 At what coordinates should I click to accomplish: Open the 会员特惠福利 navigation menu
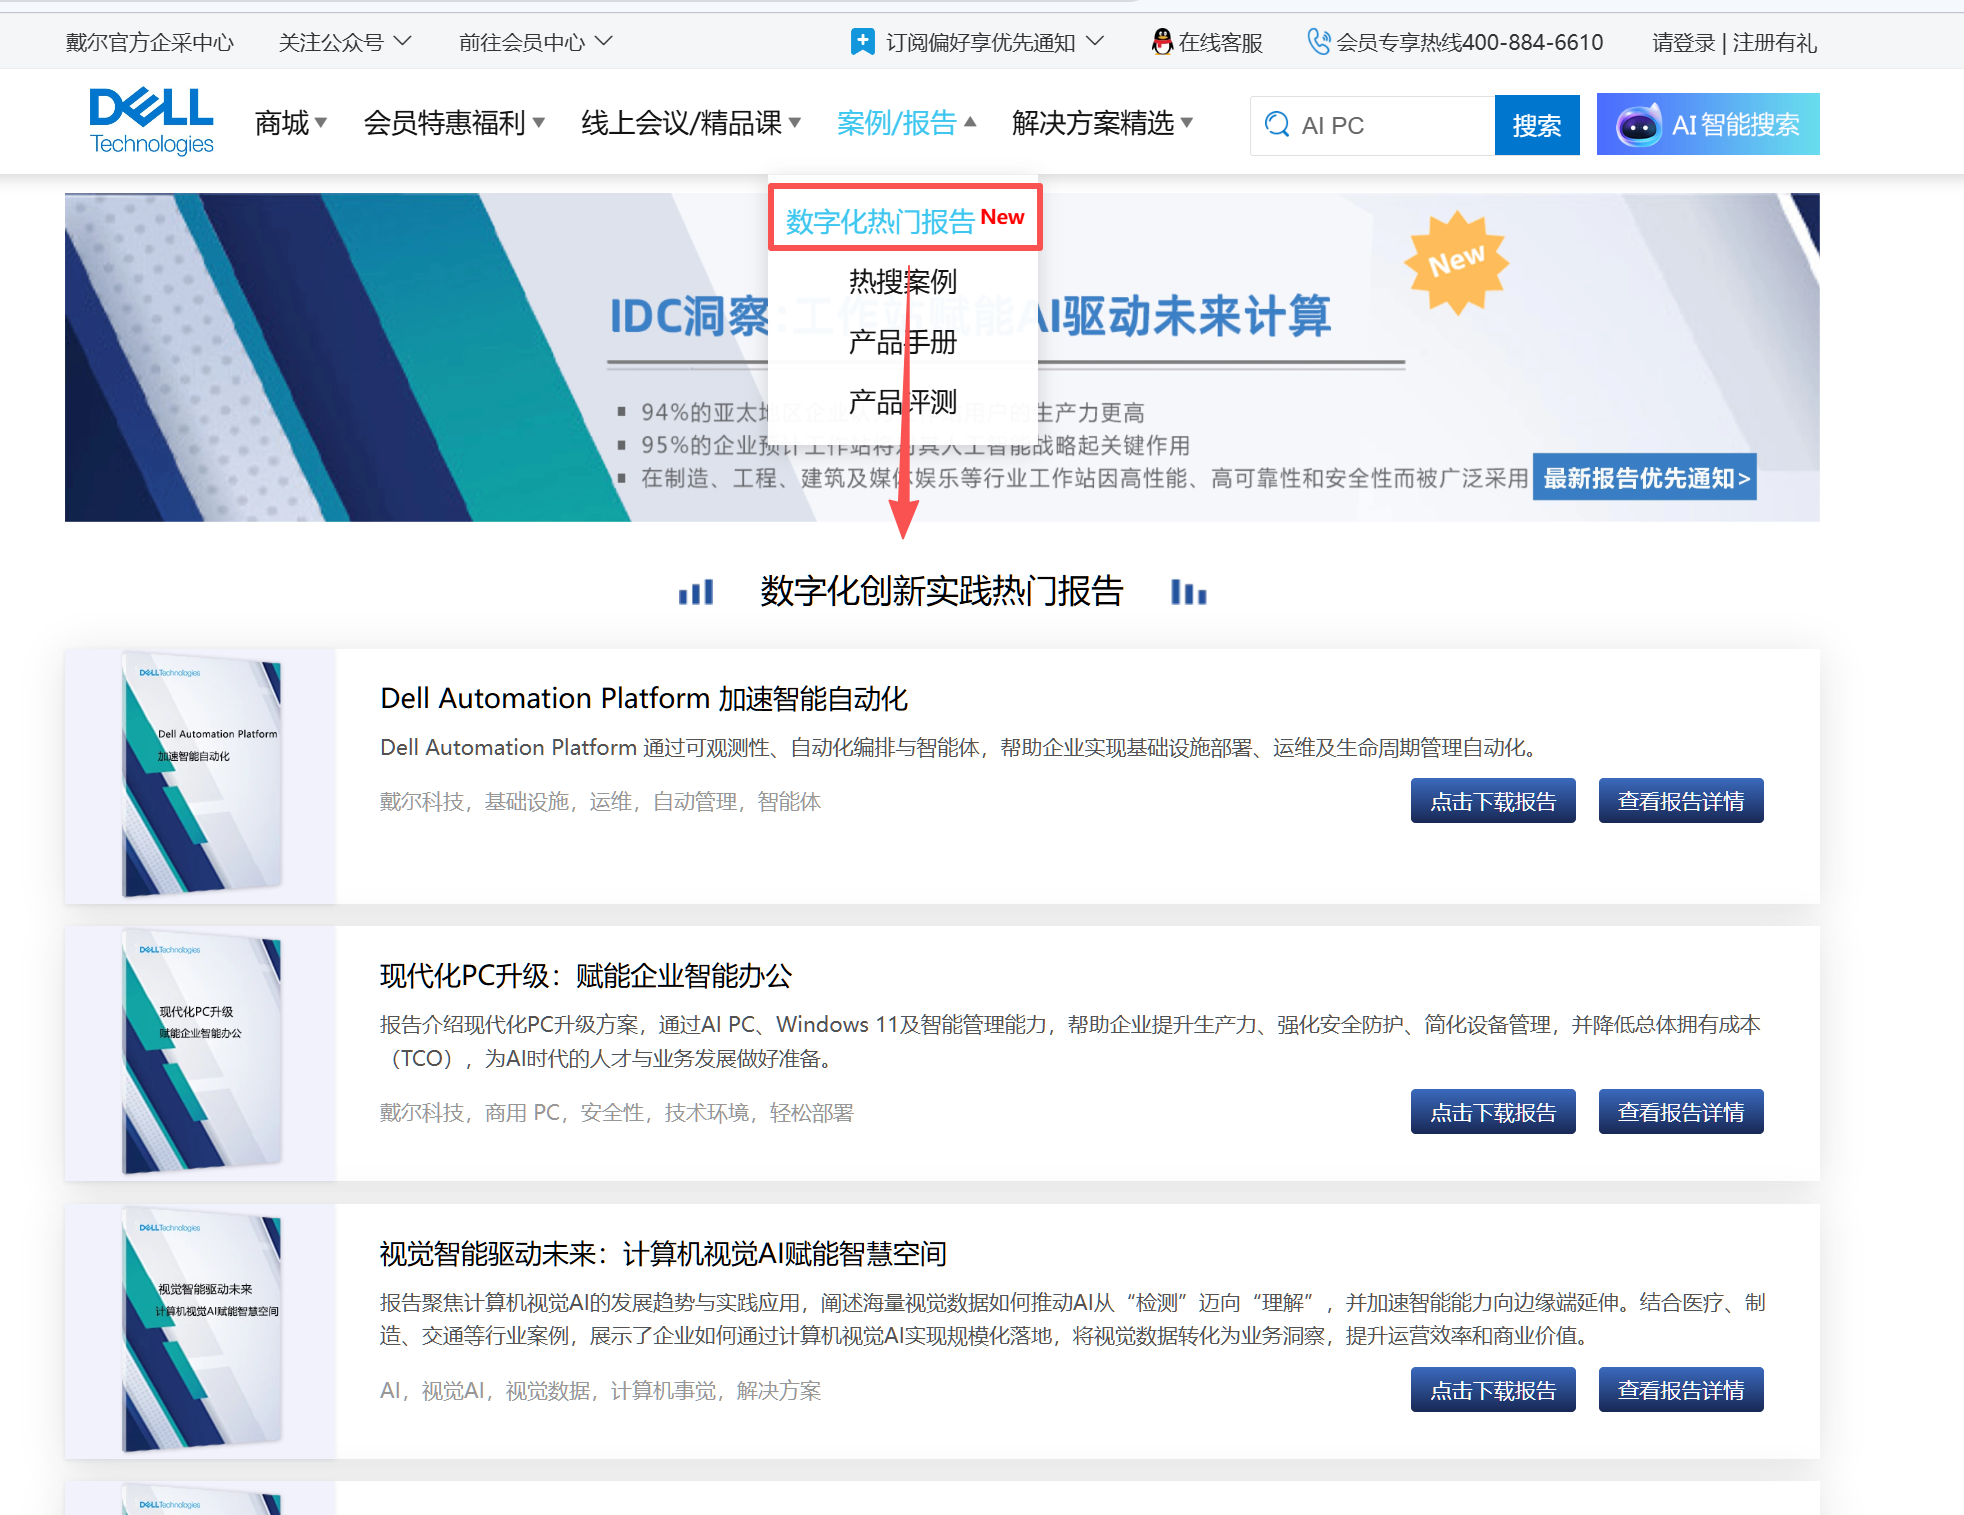pyautogui.click(x=454, y=123)
